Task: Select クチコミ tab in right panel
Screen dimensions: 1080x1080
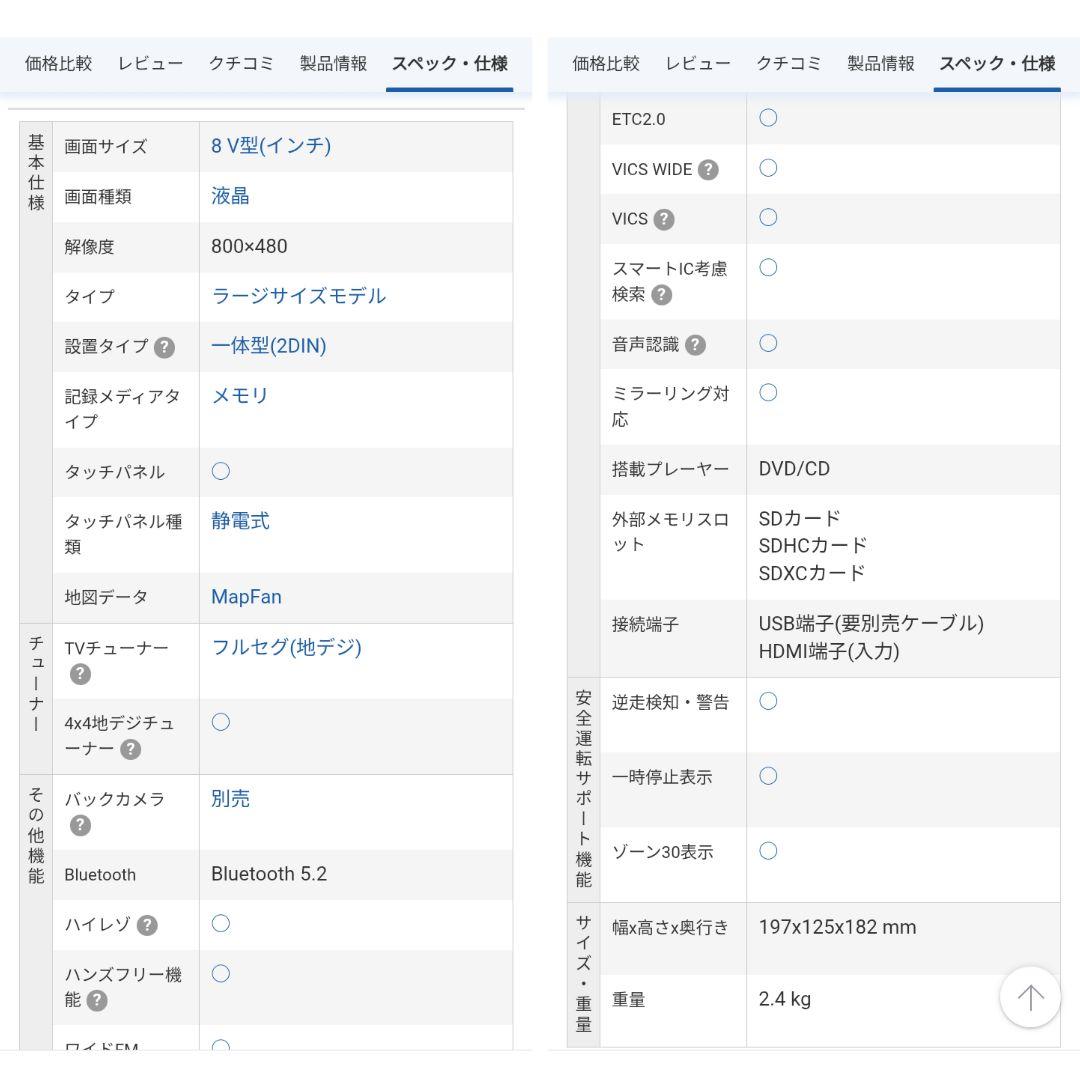Action: pos(788,64)
